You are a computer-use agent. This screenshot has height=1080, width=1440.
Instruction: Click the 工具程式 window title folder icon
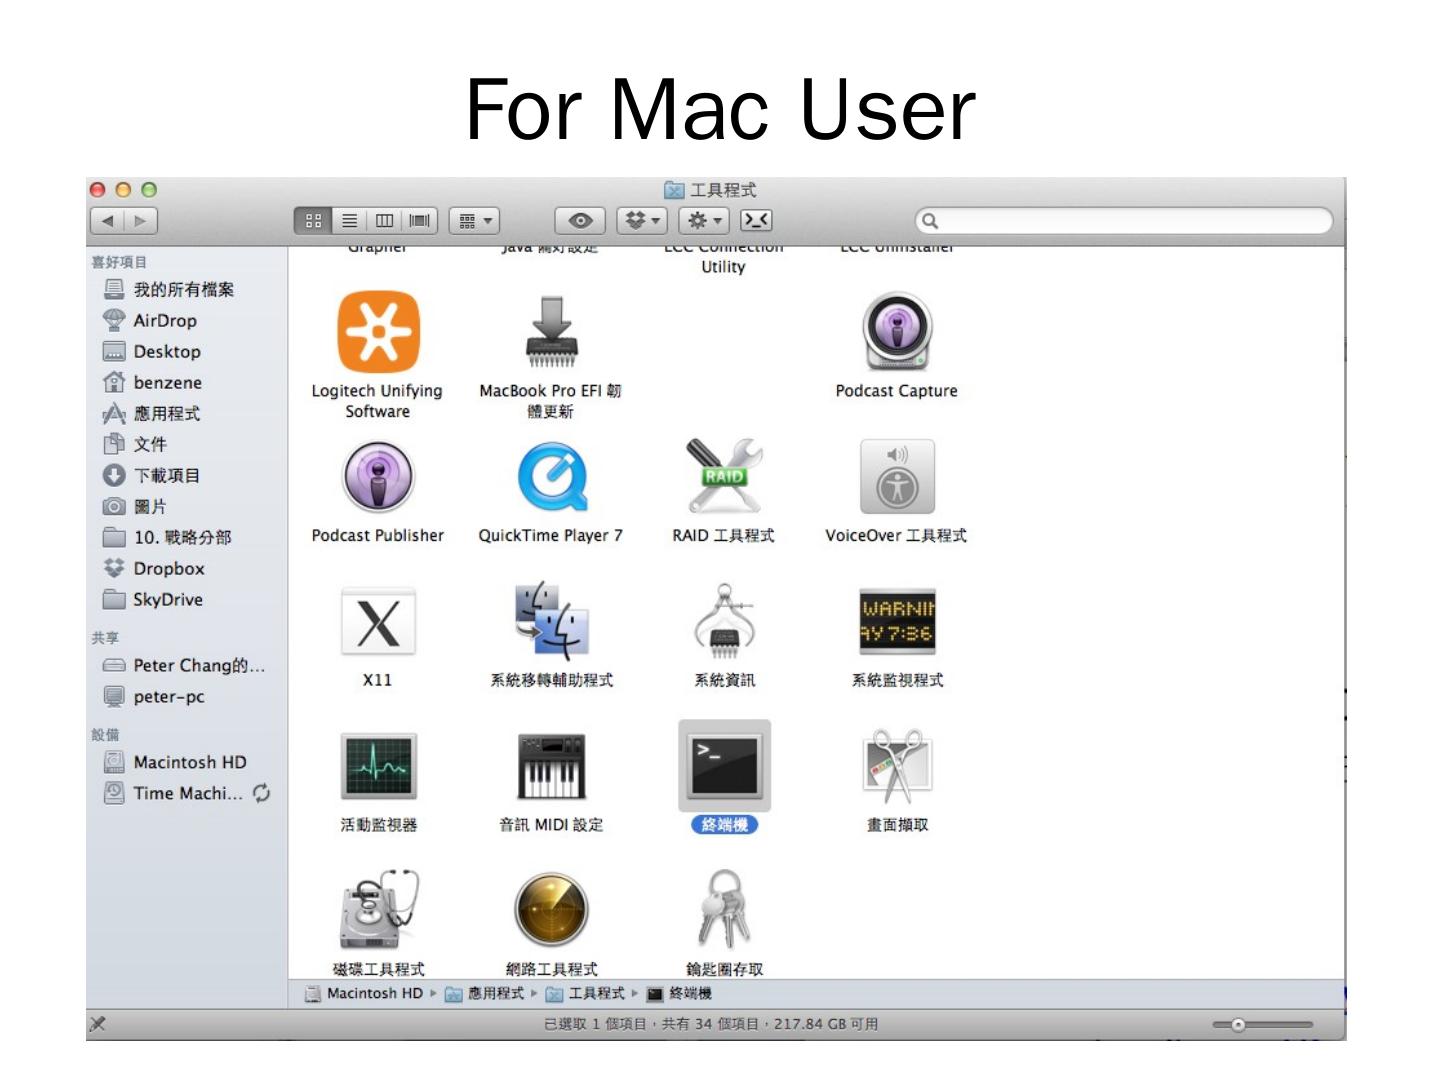click(674, 190)
